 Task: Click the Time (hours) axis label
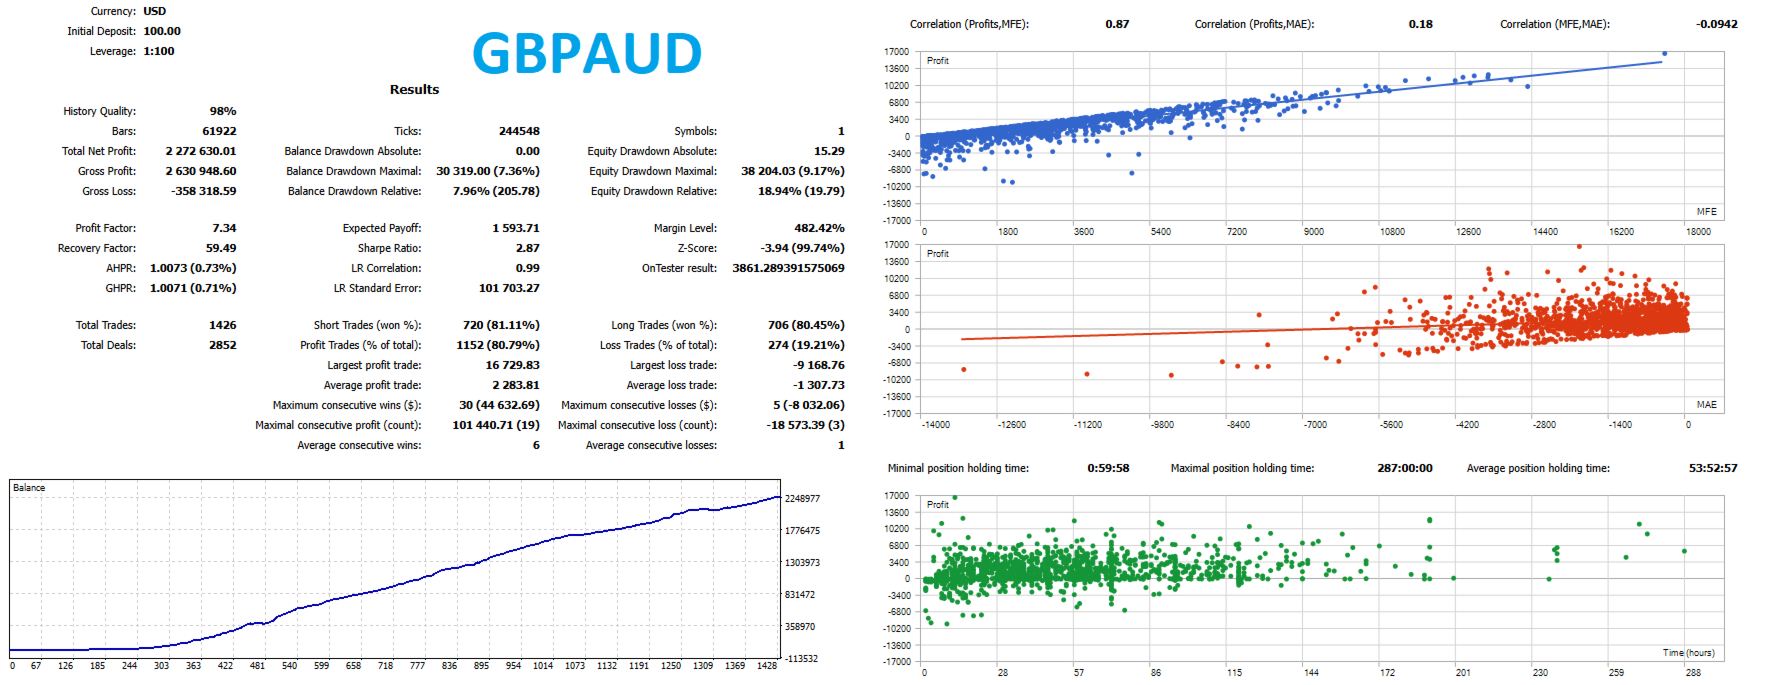point(1688,653)
